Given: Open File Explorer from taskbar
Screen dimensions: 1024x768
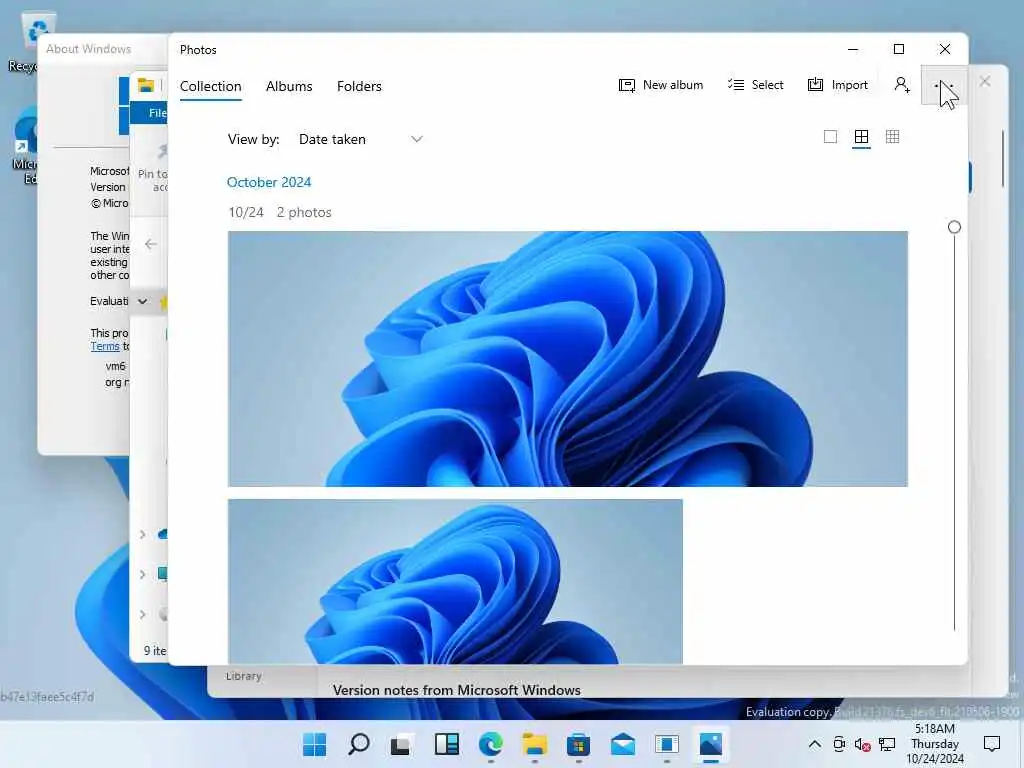Looking at the screenshot, I should point(534,744).
